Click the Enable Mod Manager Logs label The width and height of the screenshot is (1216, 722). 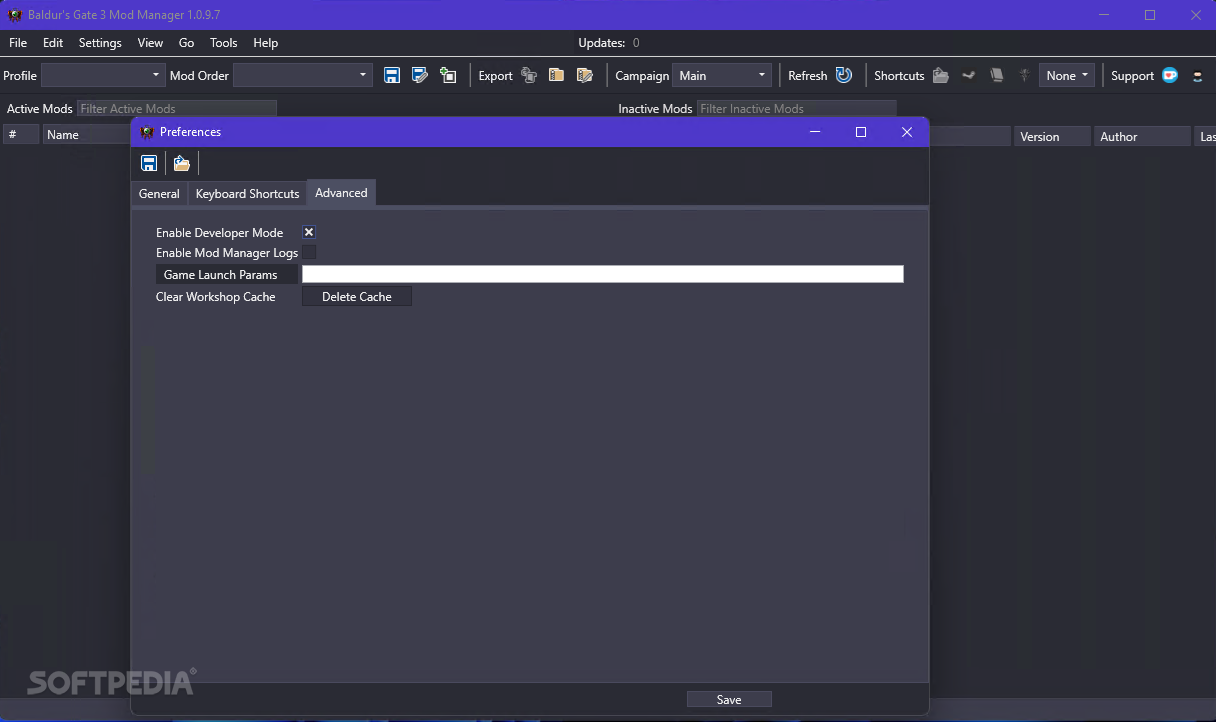click(227, 253)
